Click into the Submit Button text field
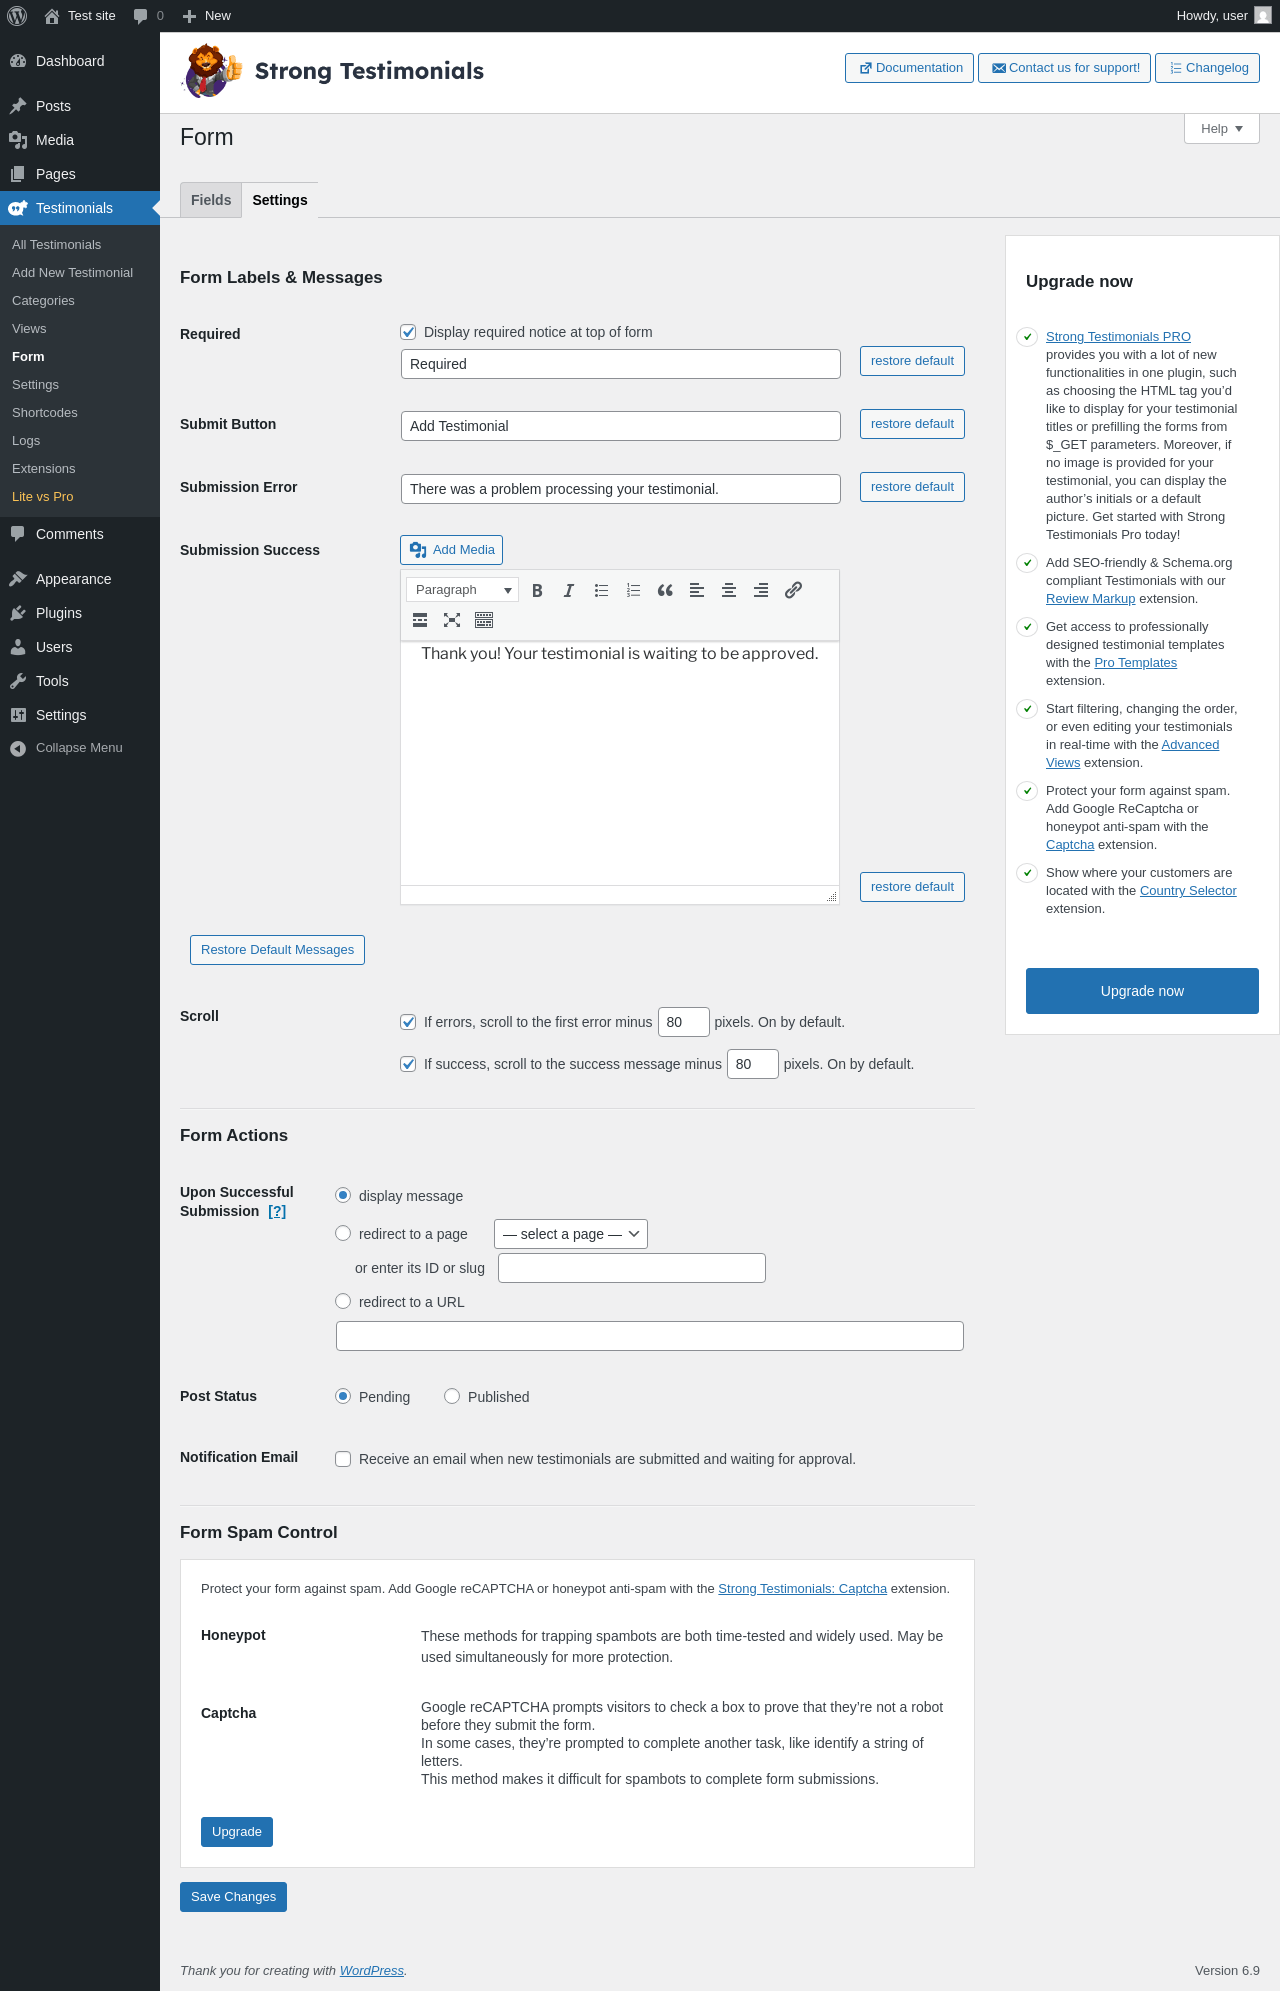 pos(620,426)
